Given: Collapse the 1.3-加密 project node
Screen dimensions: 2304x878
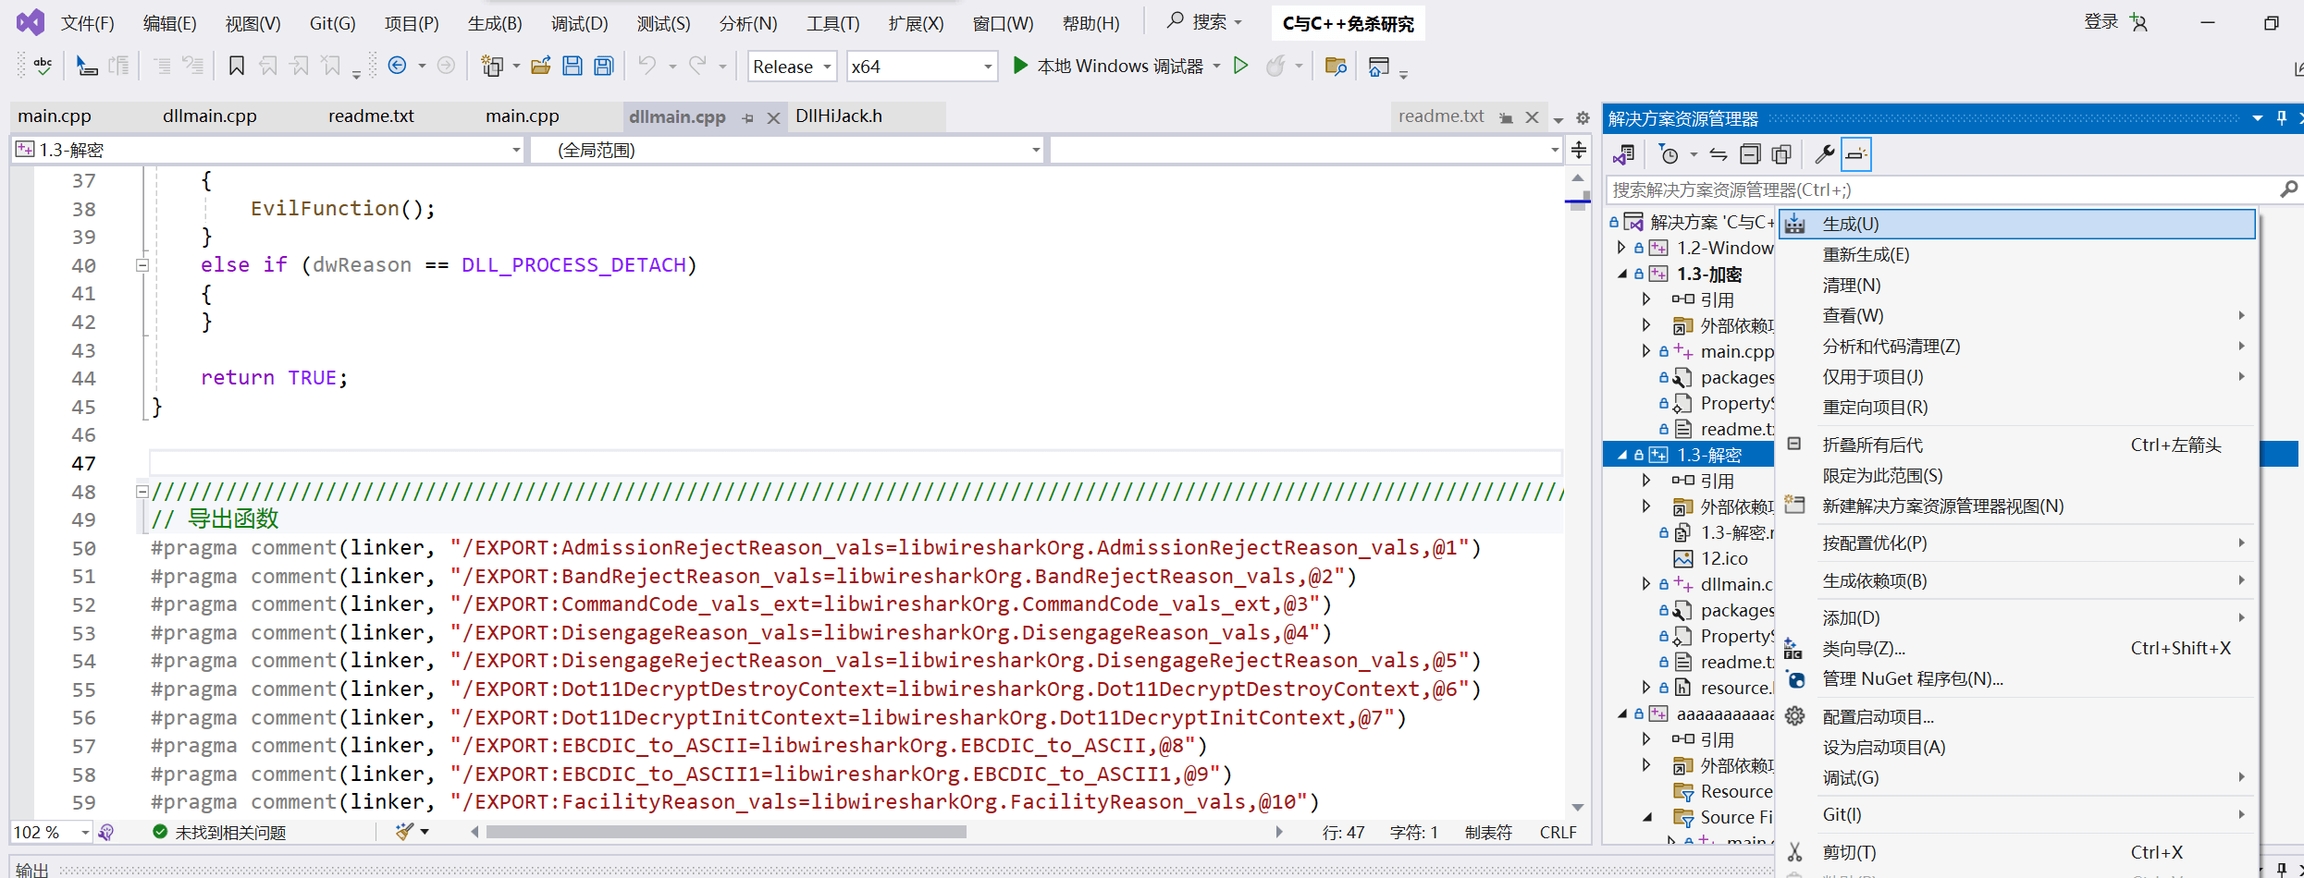Looking at the screenshot, I should 1622,274.
